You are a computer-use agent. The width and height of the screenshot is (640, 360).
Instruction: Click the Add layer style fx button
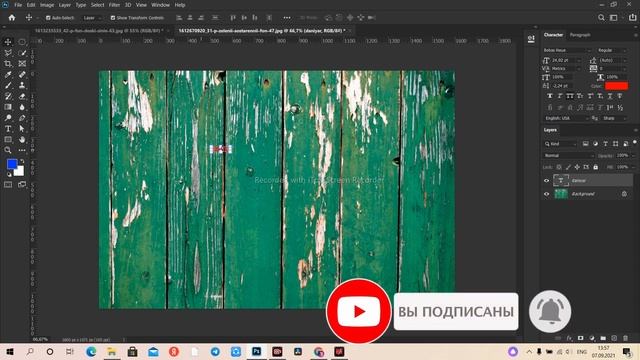coord(570,338)
